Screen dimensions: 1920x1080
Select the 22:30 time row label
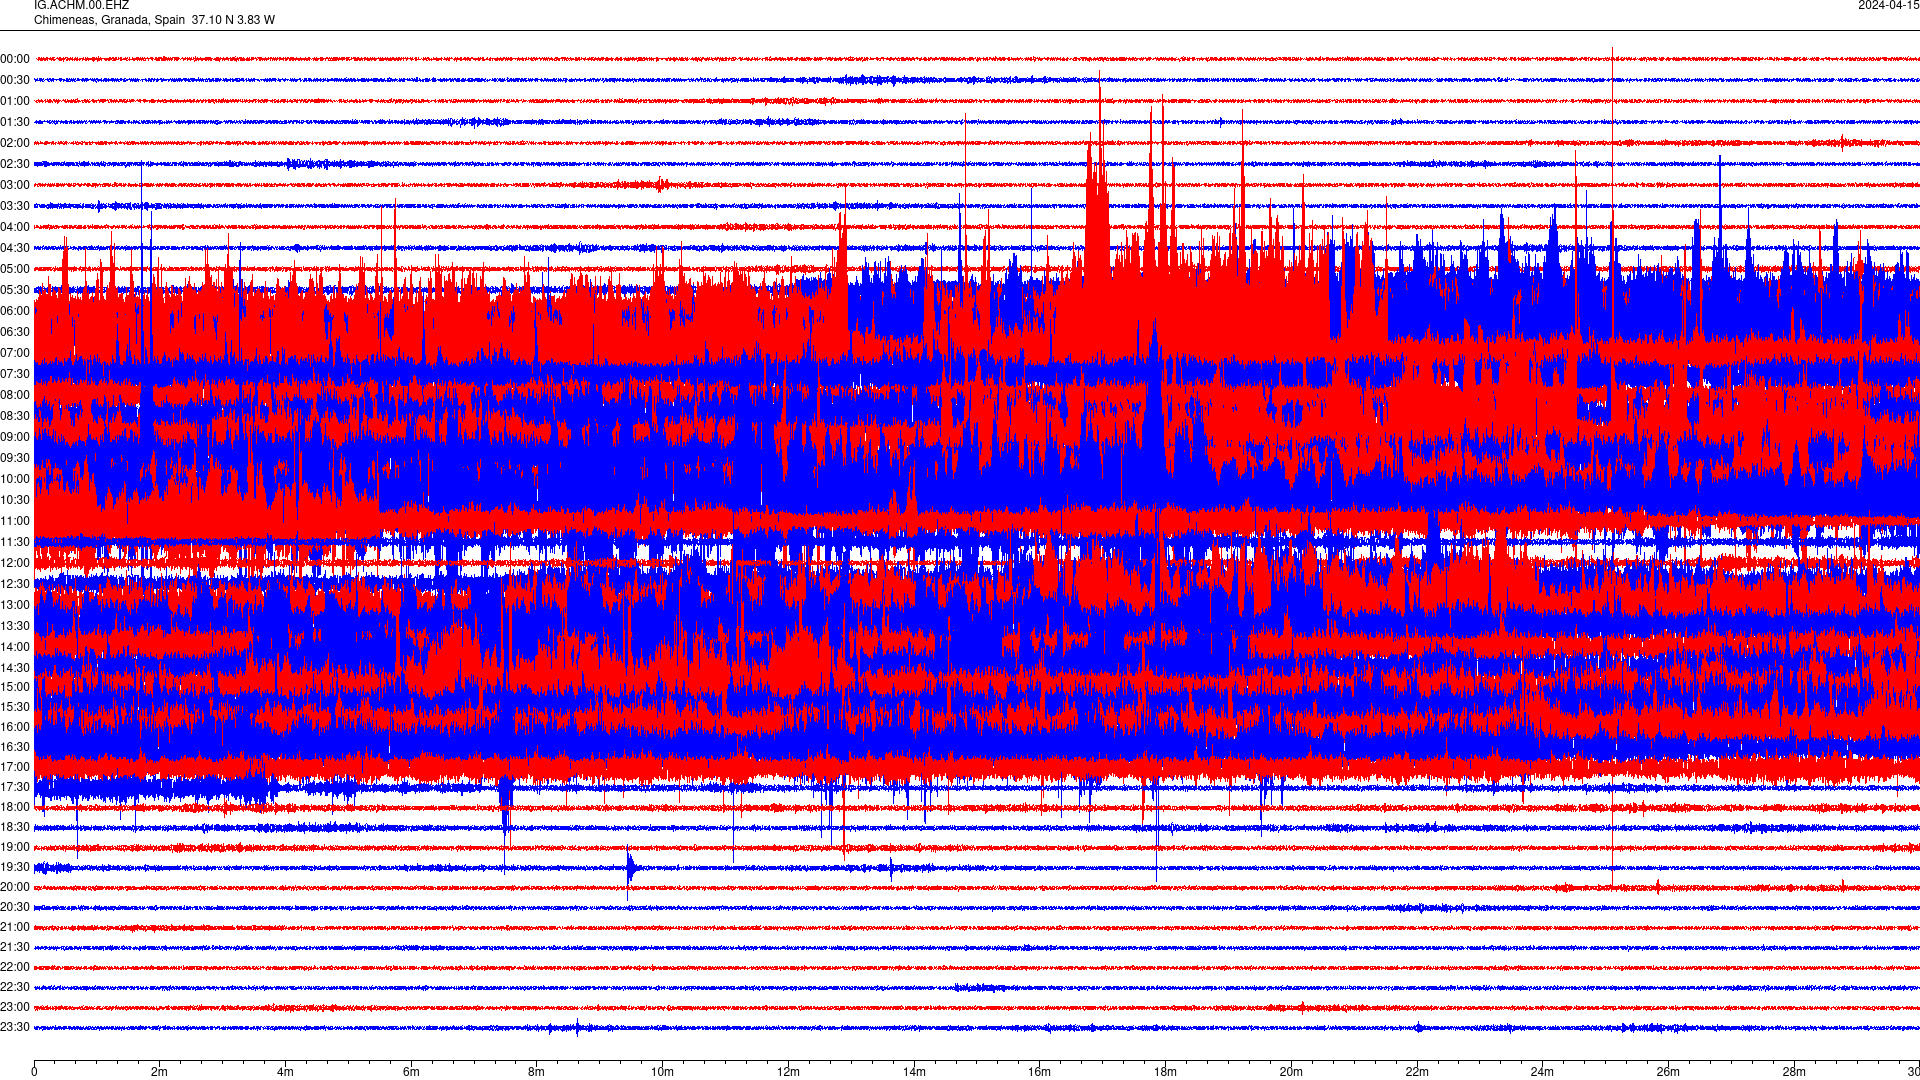point(15,987)
